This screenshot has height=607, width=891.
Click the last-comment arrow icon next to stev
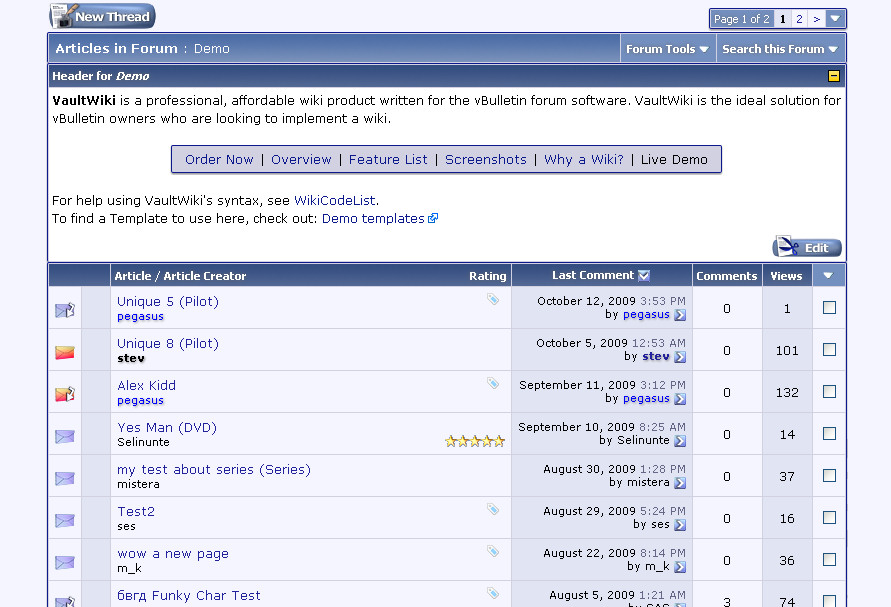click(x=680, y=357)
